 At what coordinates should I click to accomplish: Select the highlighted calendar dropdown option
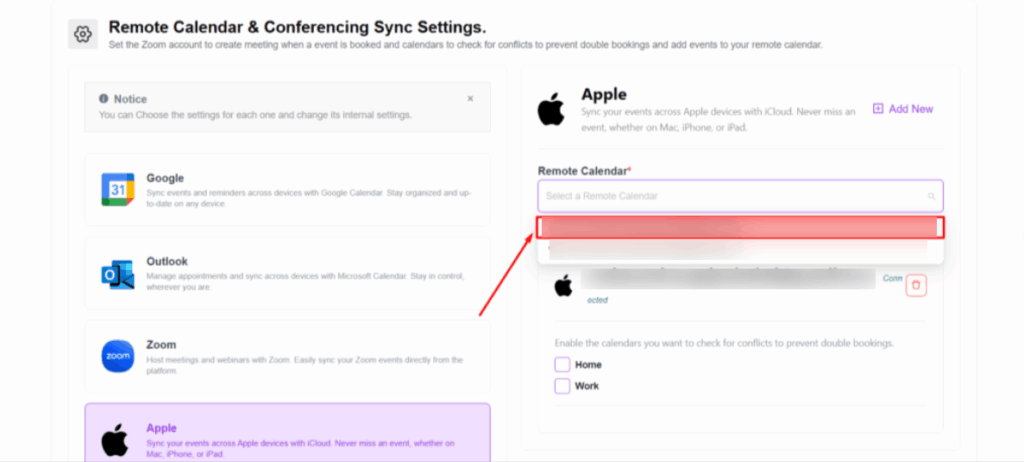tap(740, 228)
